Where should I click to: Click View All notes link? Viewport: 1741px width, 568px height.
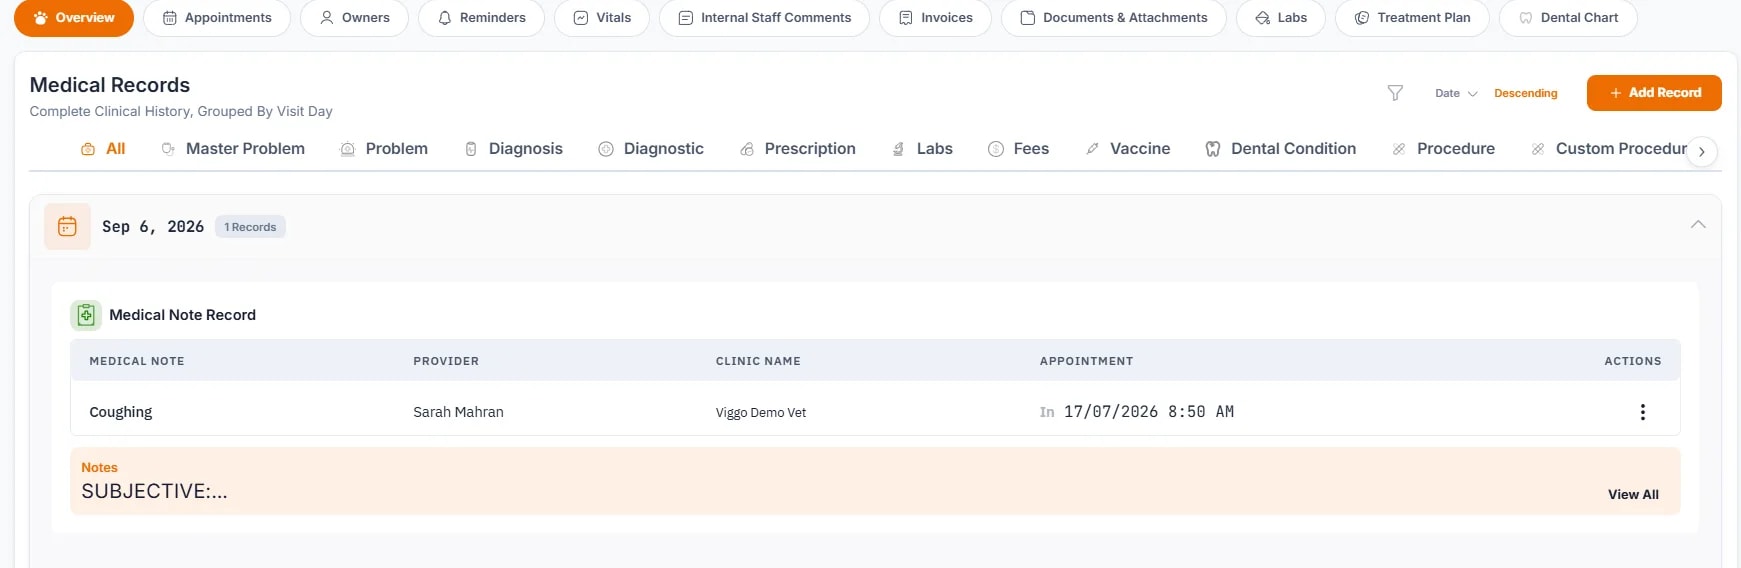pyautogui.click(x=1633, y=494)
